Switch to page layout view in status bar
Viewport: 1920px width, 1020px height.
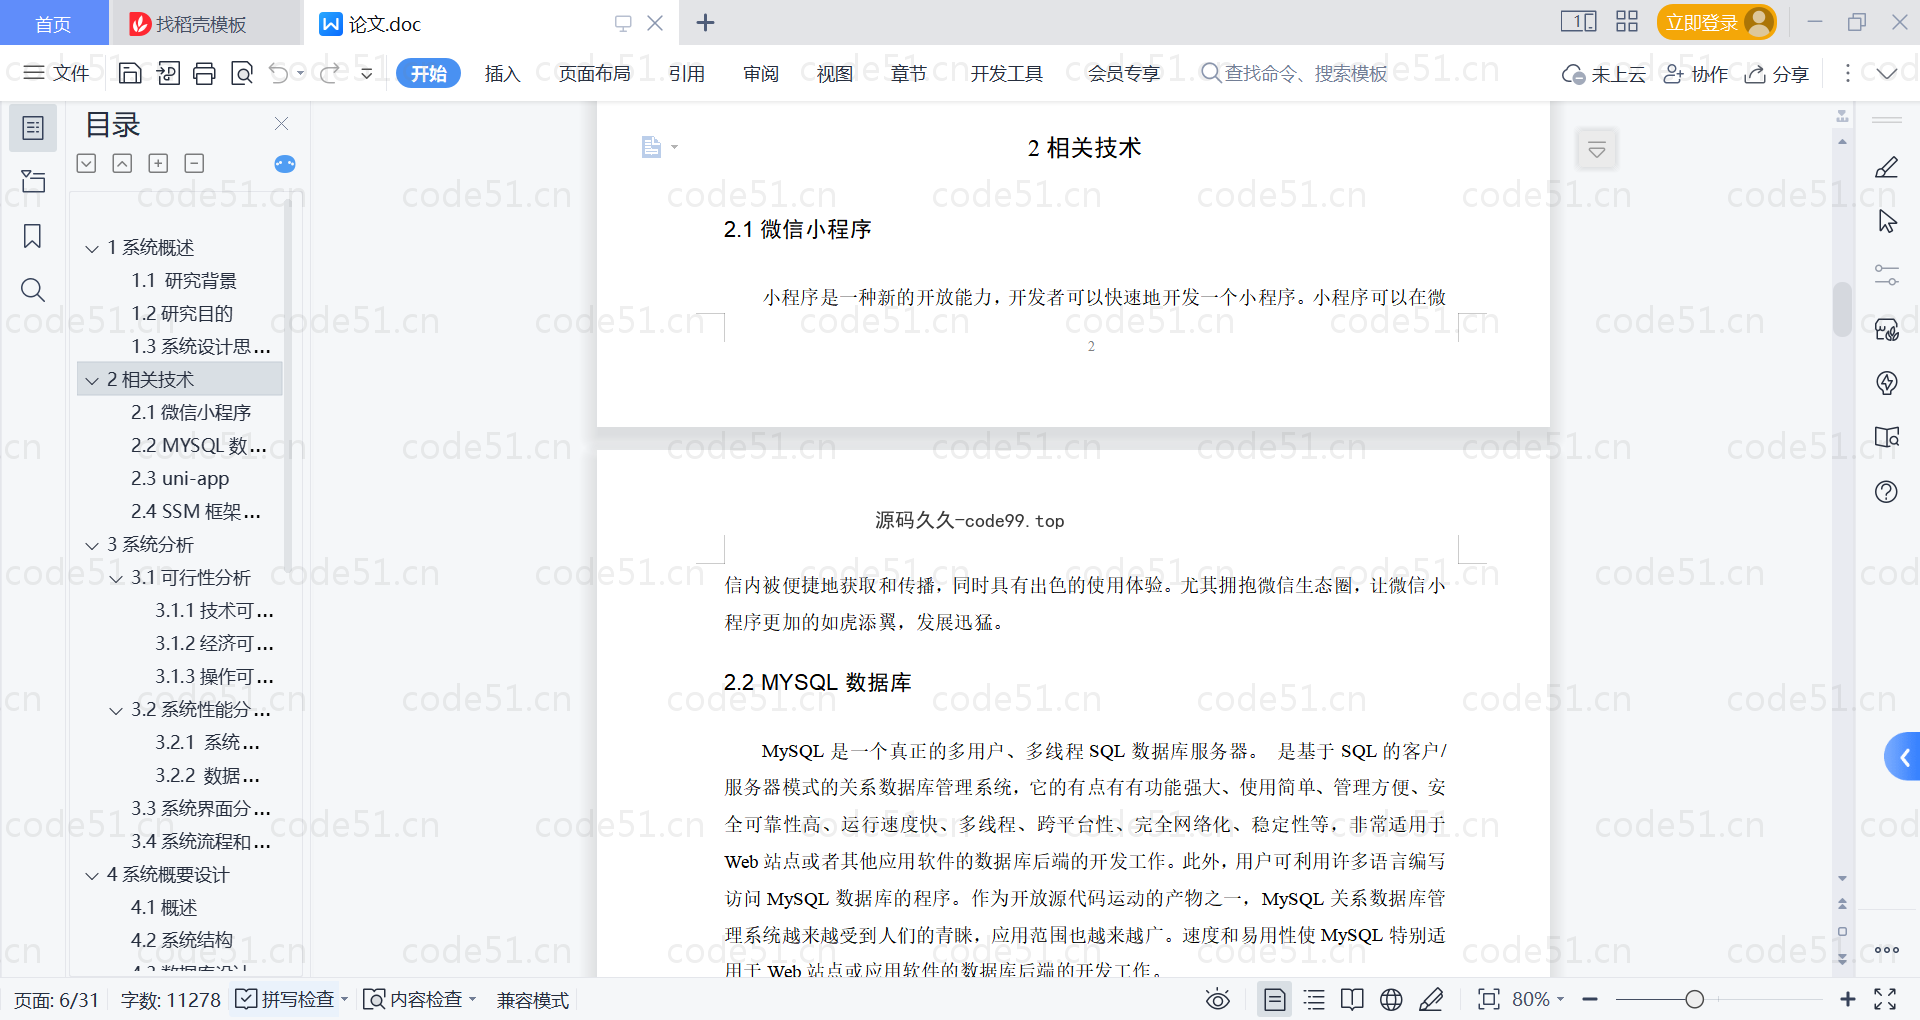(x=1275, y=999)
